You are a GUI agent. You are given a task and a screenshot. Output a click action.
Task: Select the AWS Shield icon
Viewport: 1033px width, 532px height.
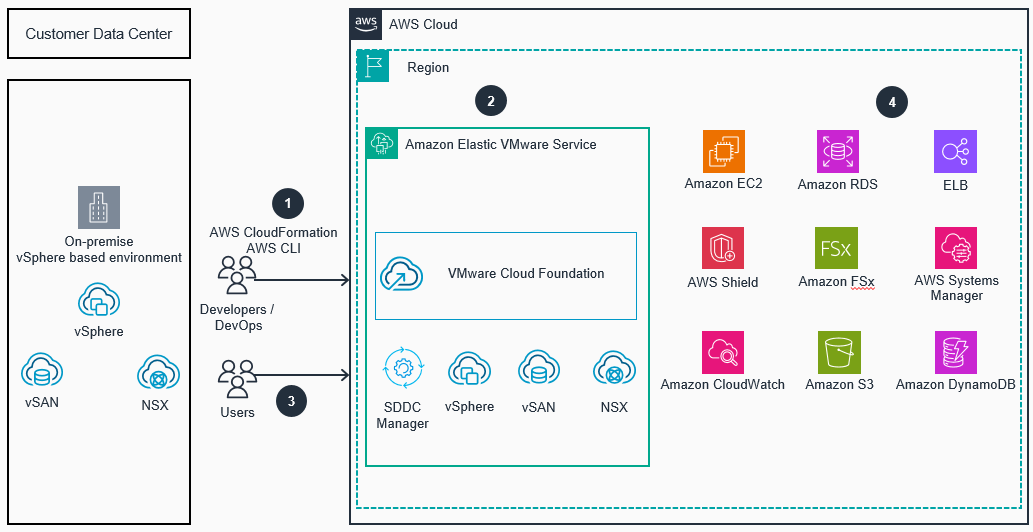coord(723,248)
